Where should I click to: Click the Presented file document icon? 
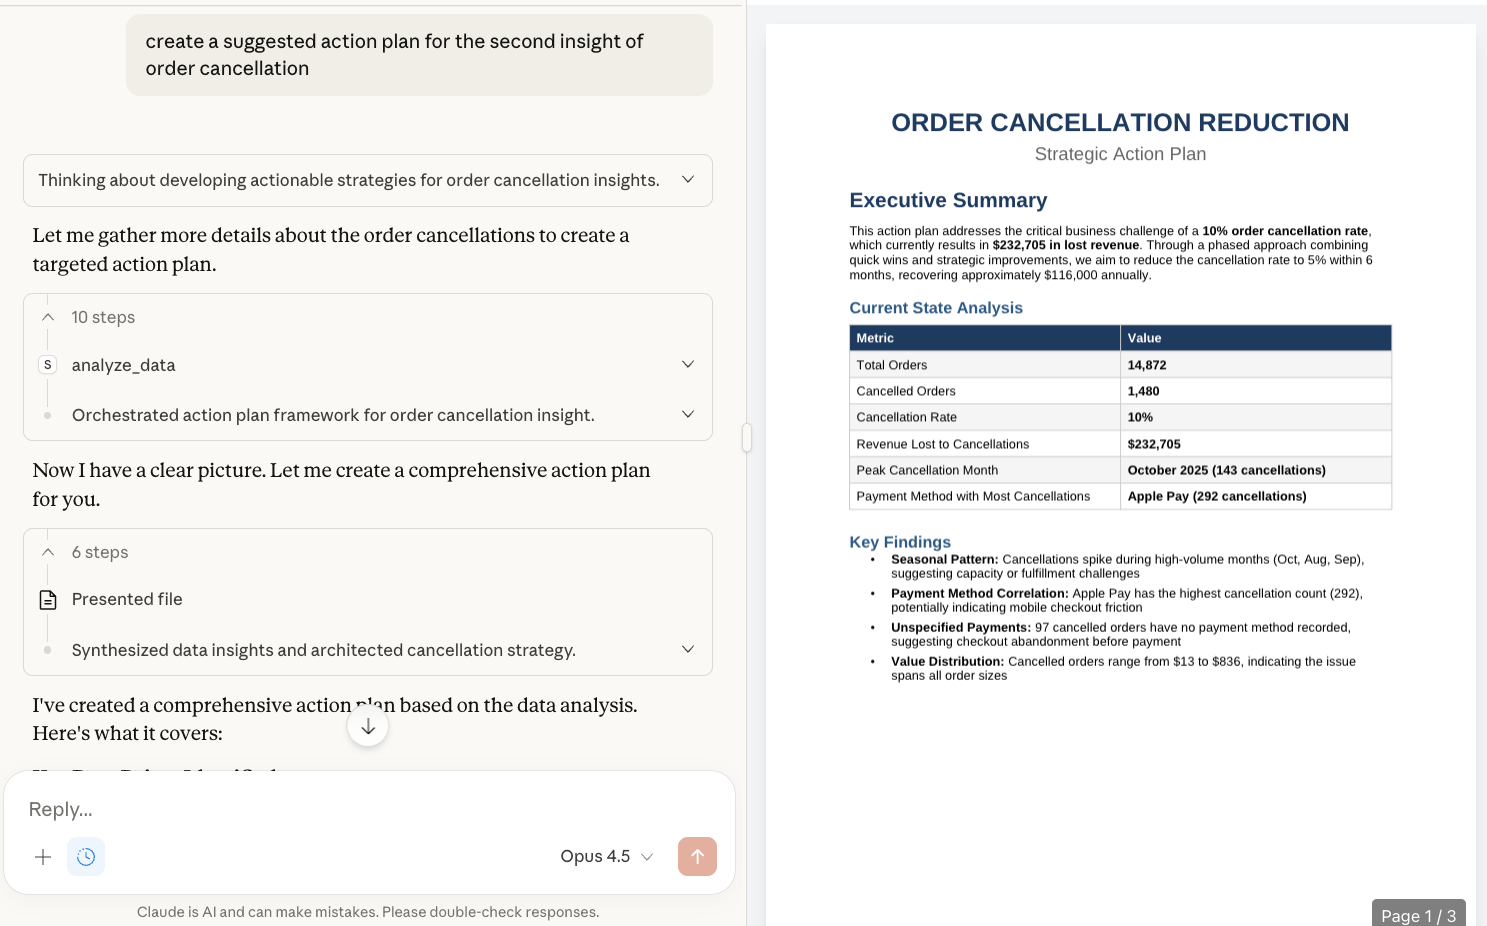48,600
